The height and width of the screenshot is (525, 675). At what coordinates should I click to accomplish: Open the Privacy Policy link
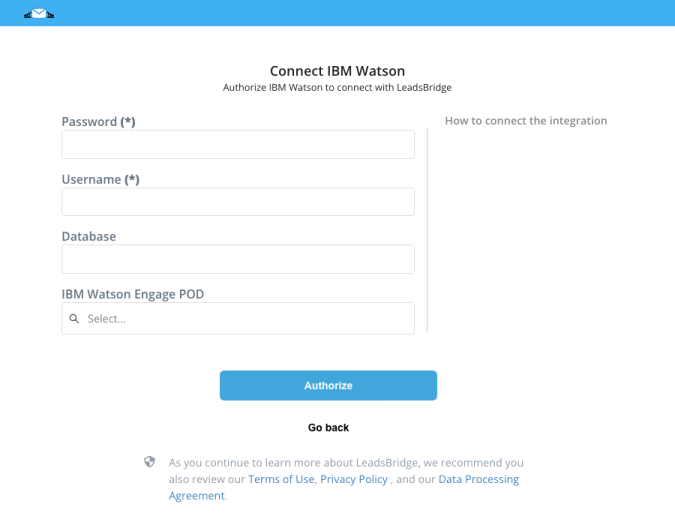tap(354, 479)
